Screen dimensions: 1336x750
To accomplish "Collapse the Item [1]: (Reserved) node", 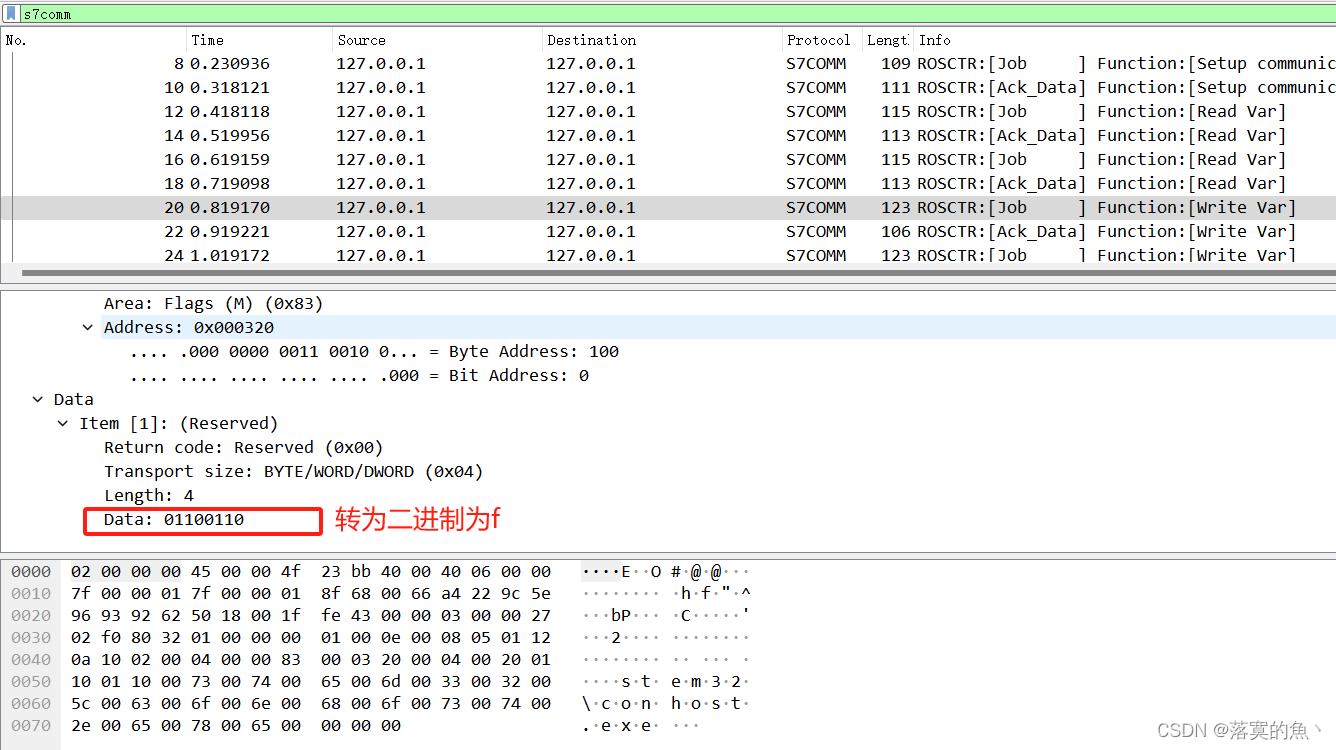I will 63,423.
